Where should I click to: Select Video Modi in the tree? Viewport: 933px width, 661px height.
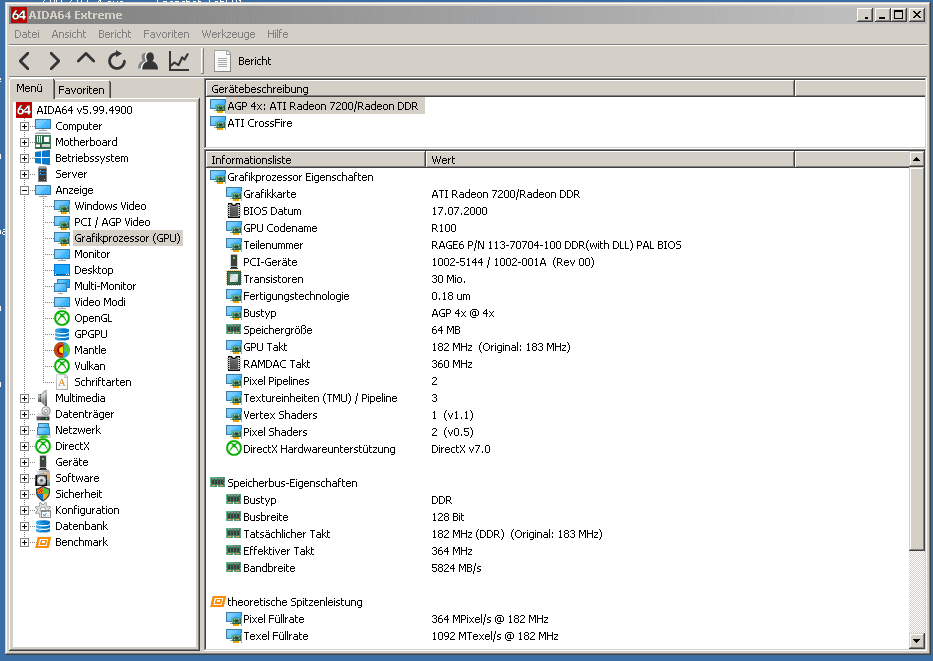tap(99, 303)
